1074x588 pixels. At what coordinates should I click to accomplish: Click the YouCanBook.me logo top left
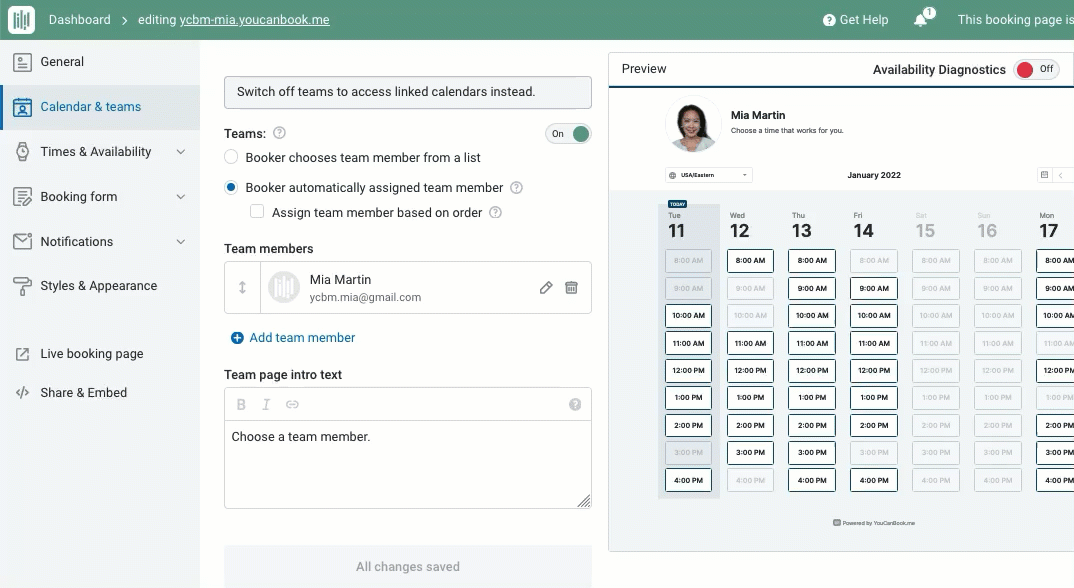[21, 19]
